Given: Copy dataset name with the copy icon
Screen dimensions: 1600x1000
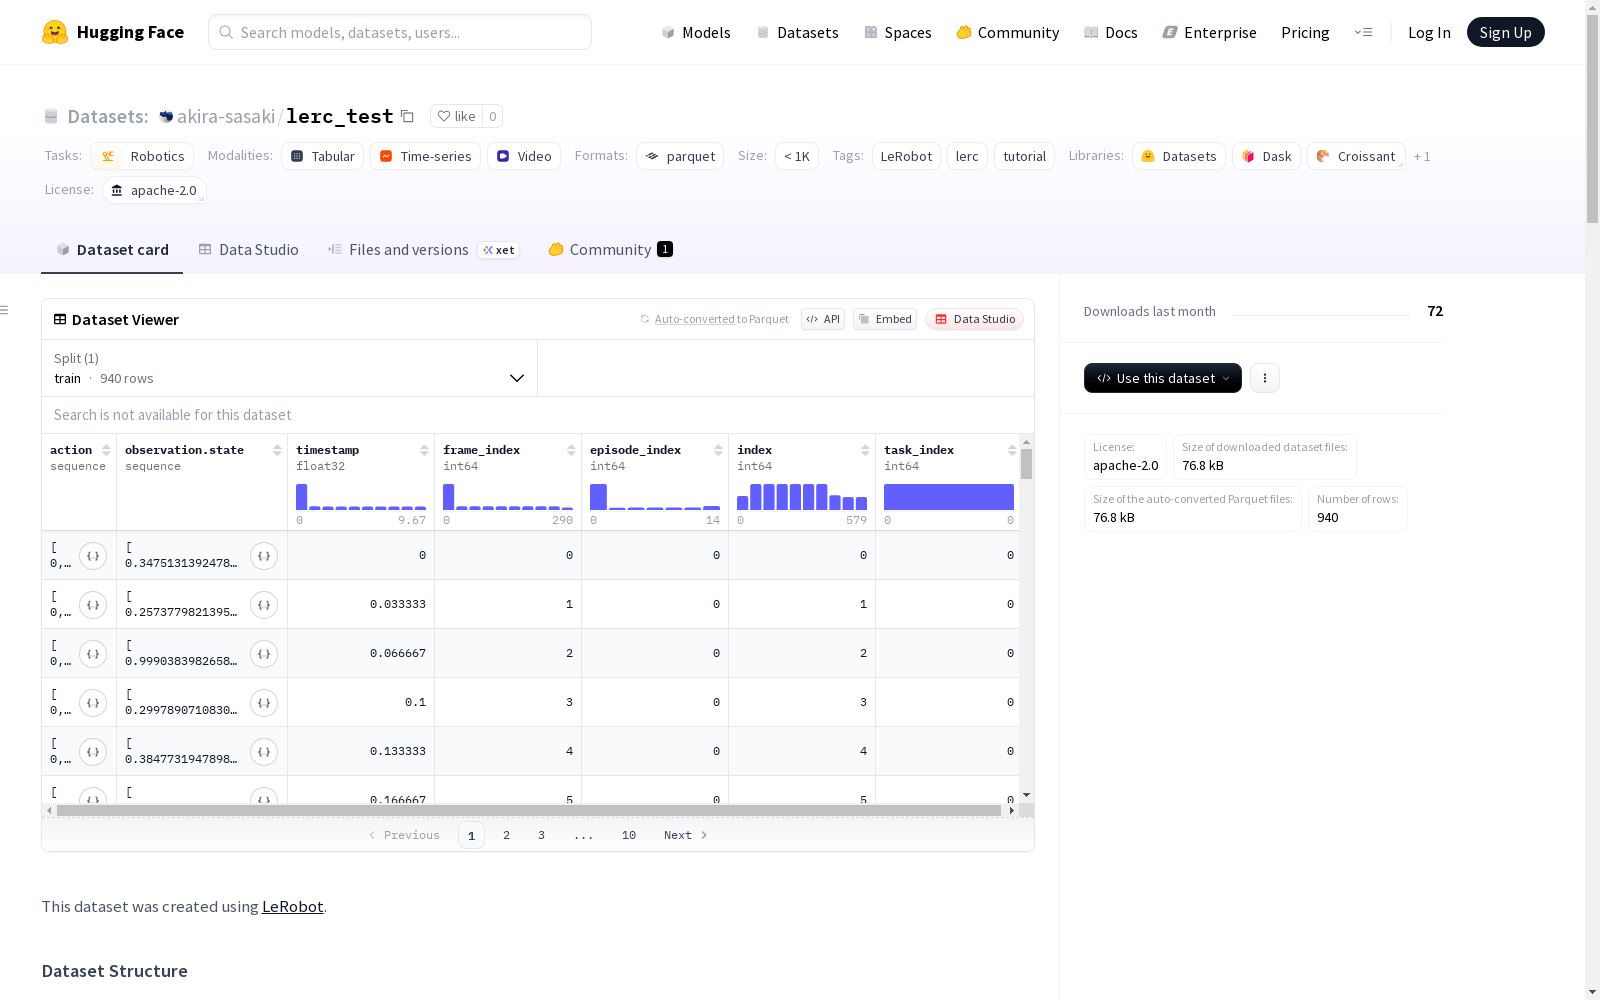Looking at the screenshot, I should click(x=407, y=116).
